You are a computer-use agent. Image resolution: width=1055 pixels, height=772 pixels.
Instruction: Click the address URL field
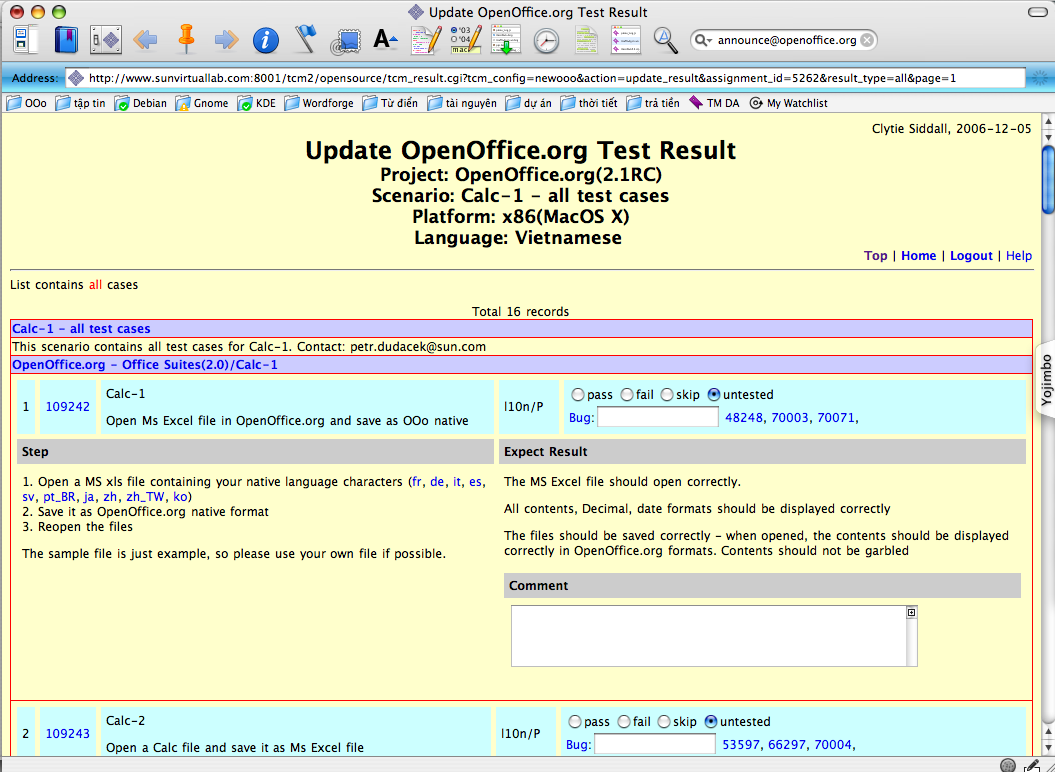[x=545, y=78]
